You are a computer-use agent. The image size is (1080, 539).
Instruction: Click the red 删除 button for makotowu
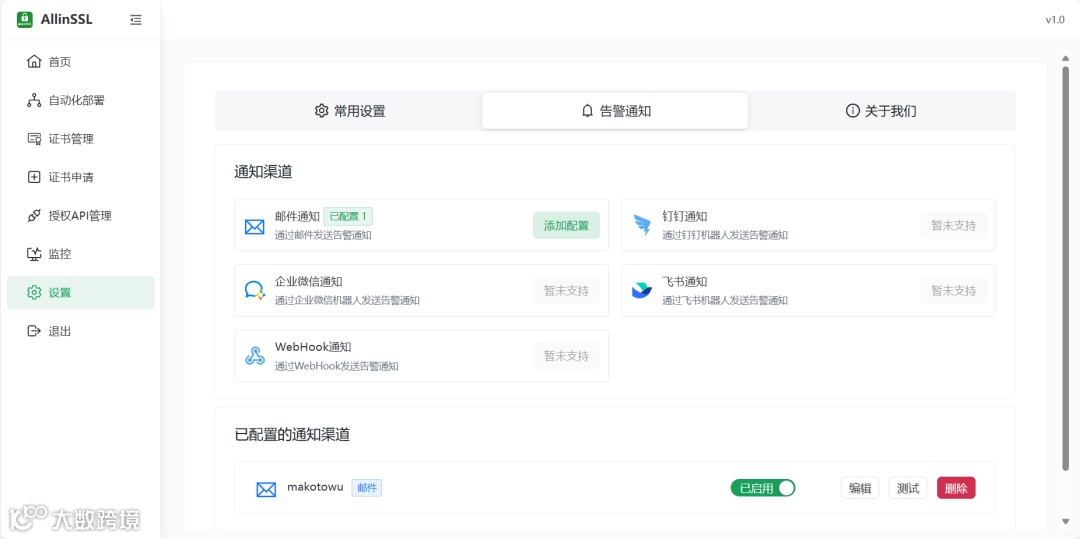point(956,488)
